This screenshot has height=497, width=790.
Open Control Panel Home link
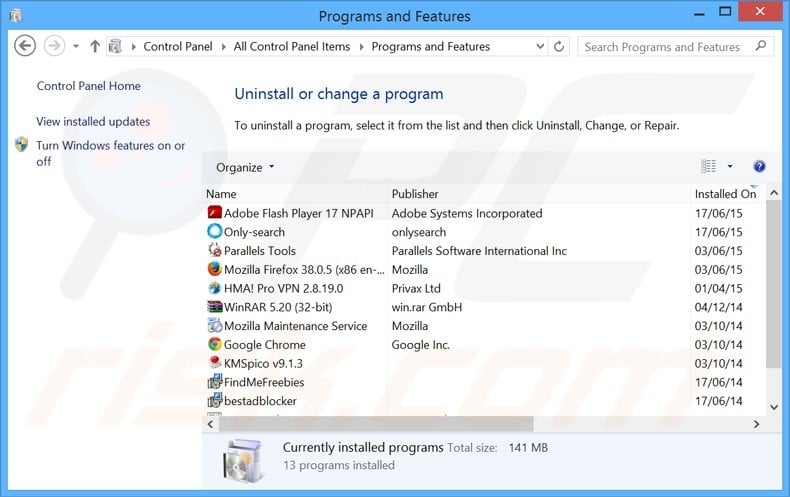[x=89, y=86]
